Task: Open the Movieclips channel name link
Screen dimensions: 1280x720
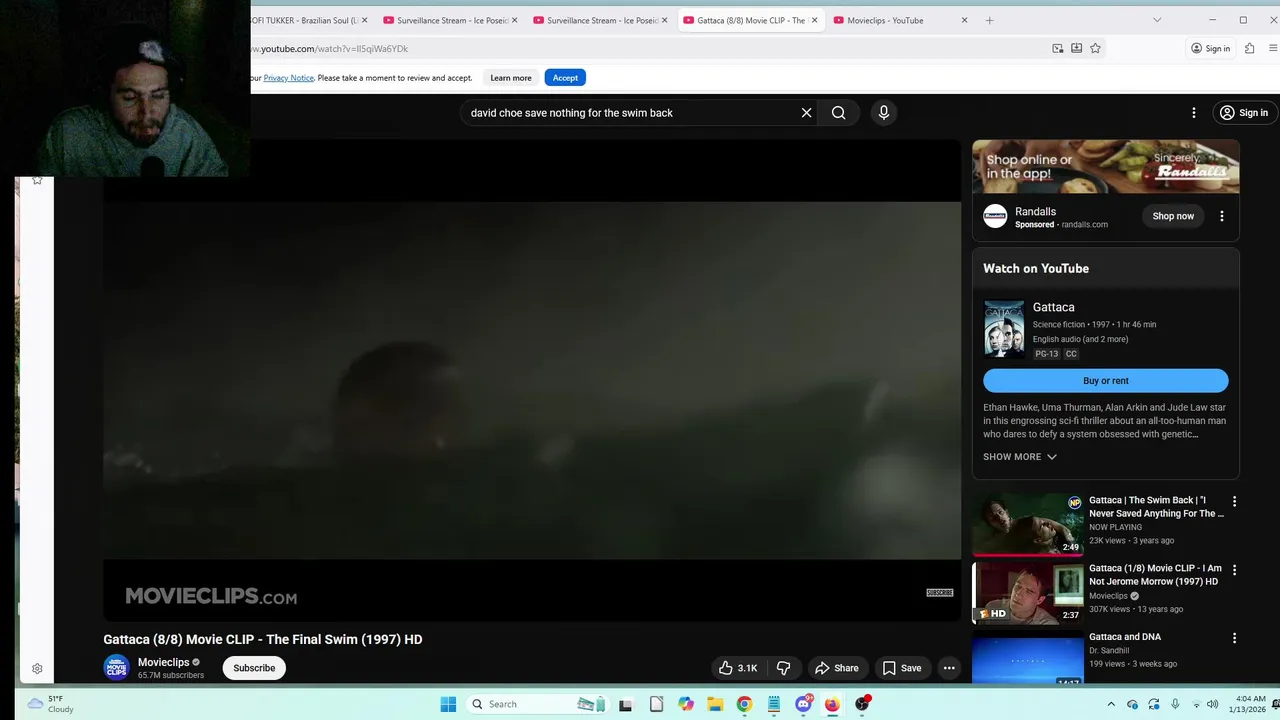Action: point(163,662)
